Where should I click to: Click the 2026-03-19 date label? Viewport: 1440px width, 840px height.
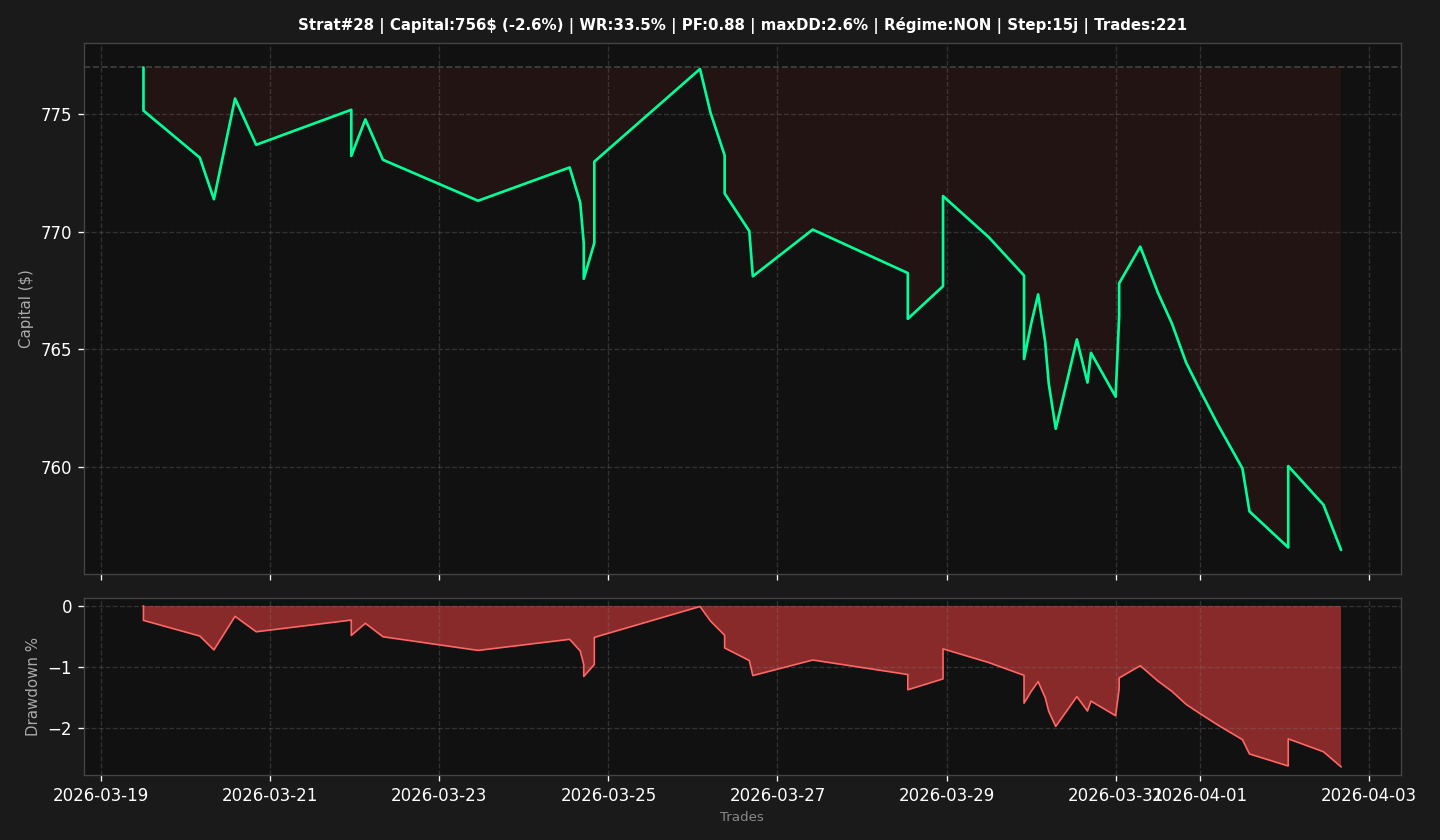(x=101, y=796)
